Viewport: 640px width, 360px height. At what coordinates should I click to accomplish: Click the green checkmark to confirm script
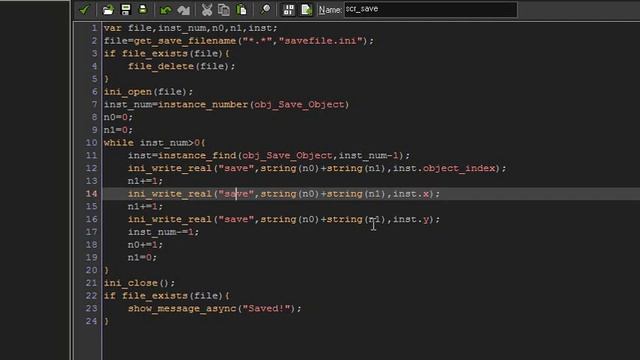click(84, 9)
